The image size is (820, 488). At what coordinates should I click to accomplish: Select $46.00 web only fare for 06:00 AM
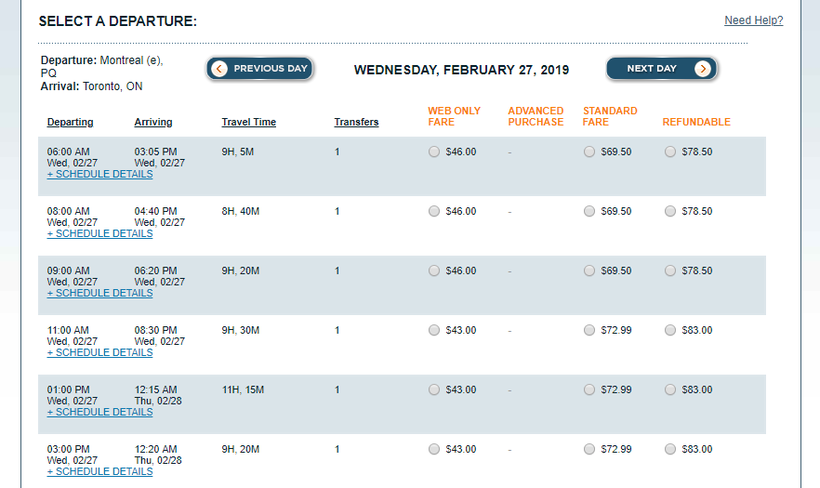(x=433, y=152)
